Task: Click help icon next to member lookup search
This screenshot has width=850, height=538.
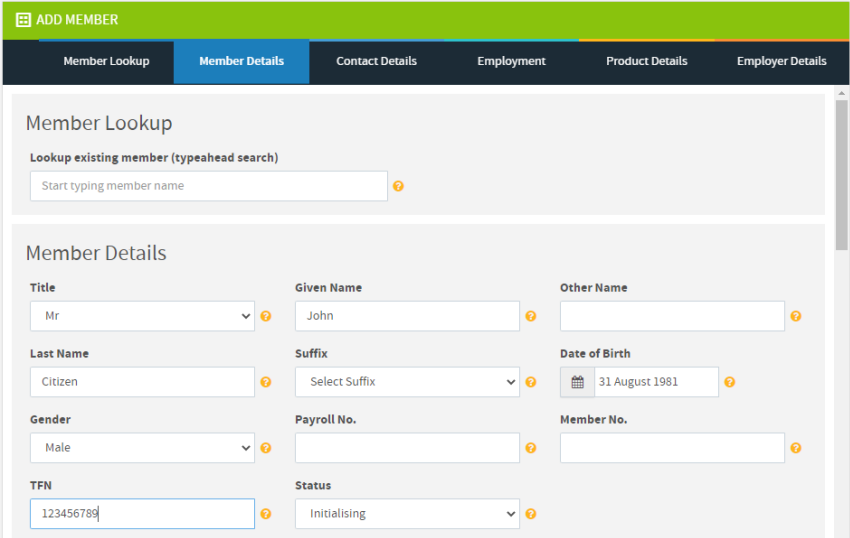Action: click(398, 186)
